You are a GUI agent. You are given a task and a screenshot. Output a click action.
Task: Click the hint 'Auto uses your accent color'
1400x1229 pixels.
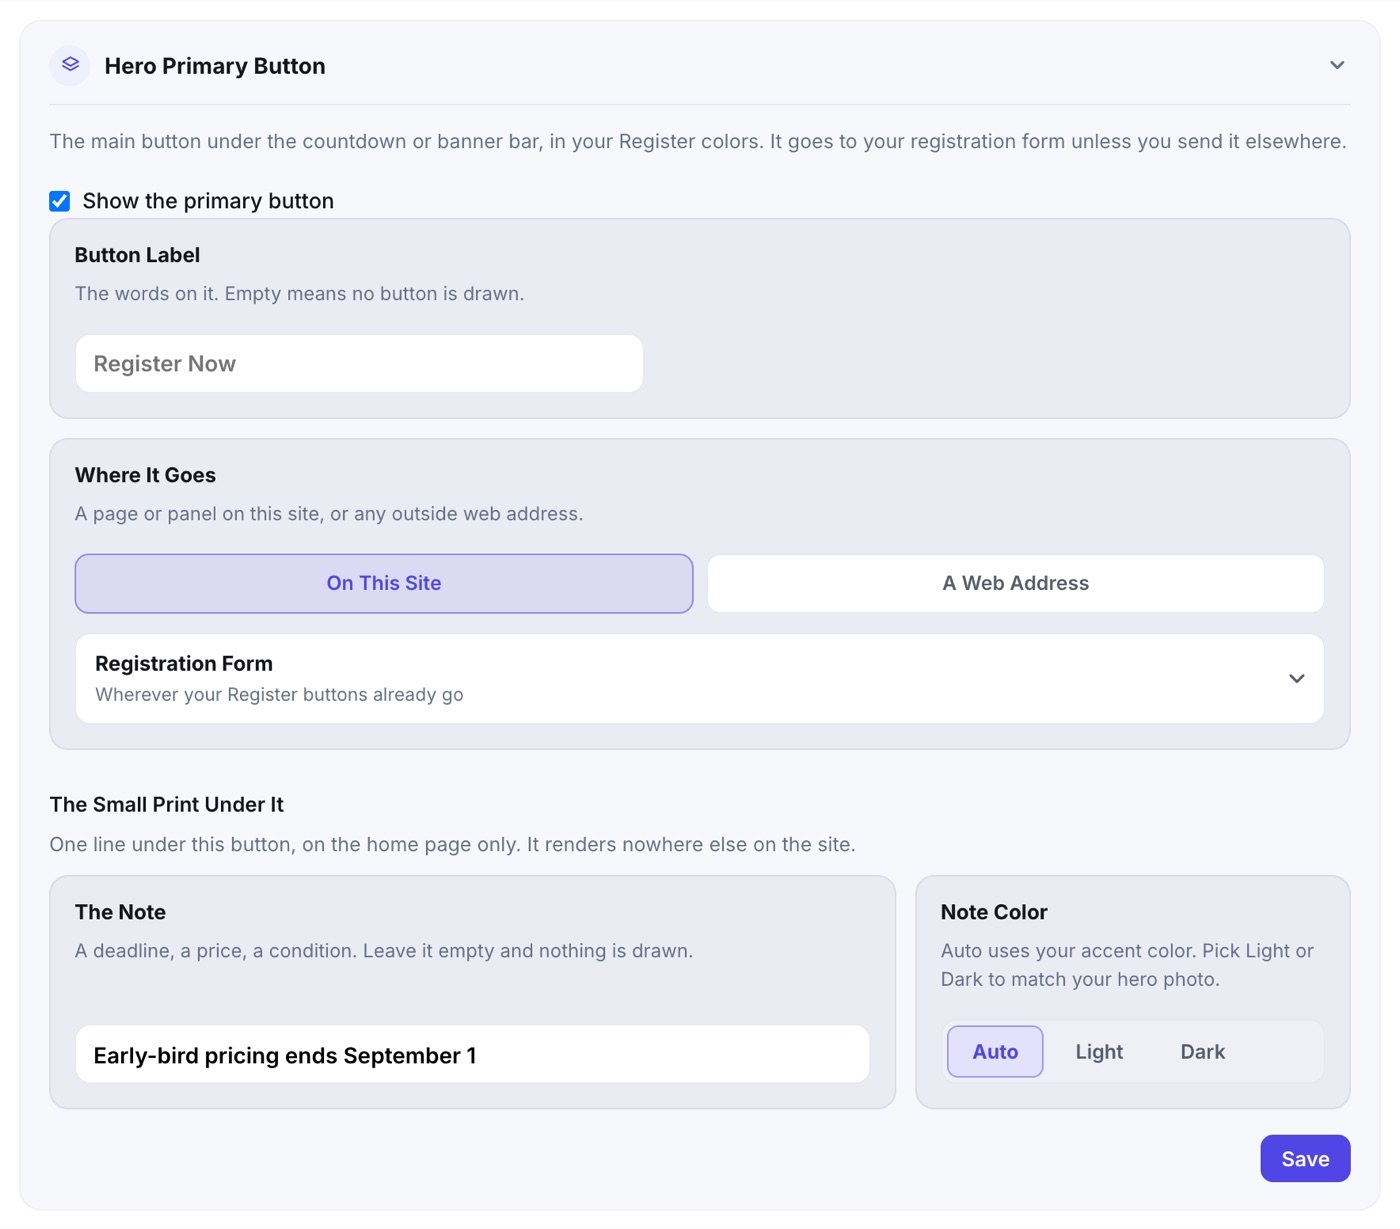(1127, 965)
